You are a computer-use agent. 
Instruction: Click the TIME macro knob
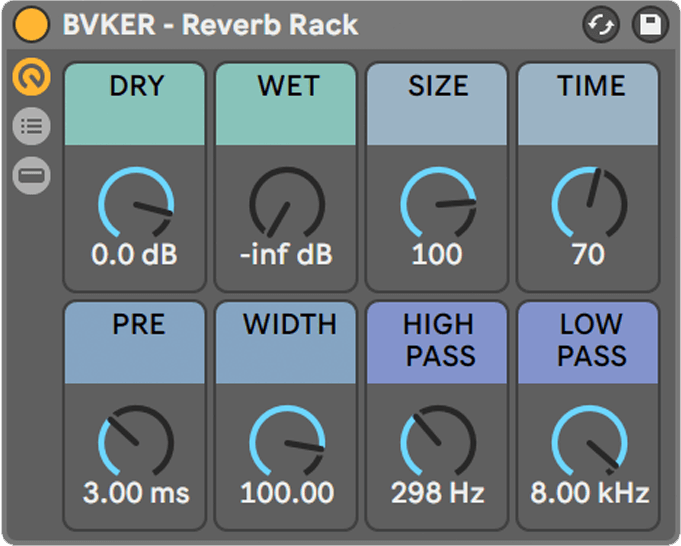[x=589, y=203]
